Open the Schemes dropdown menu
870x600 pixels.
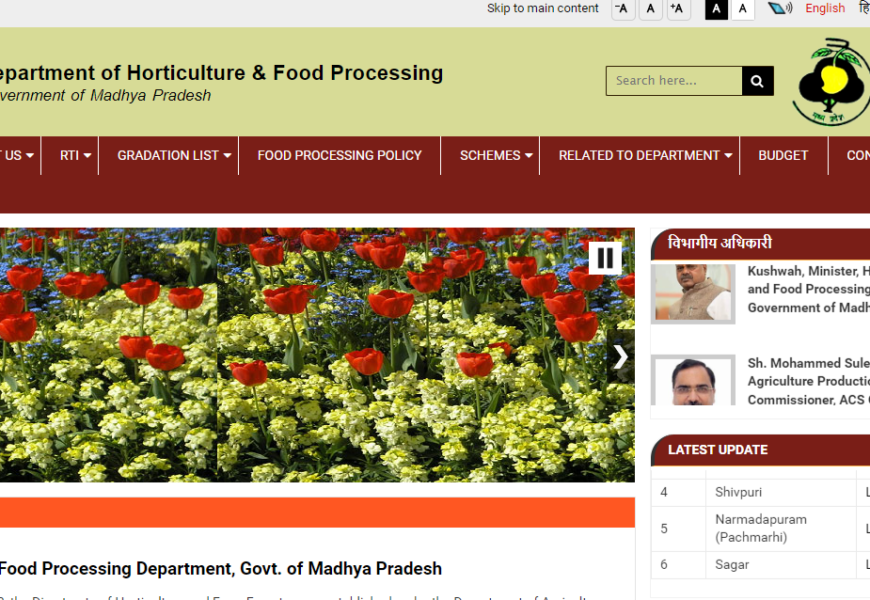coord(496,155)
